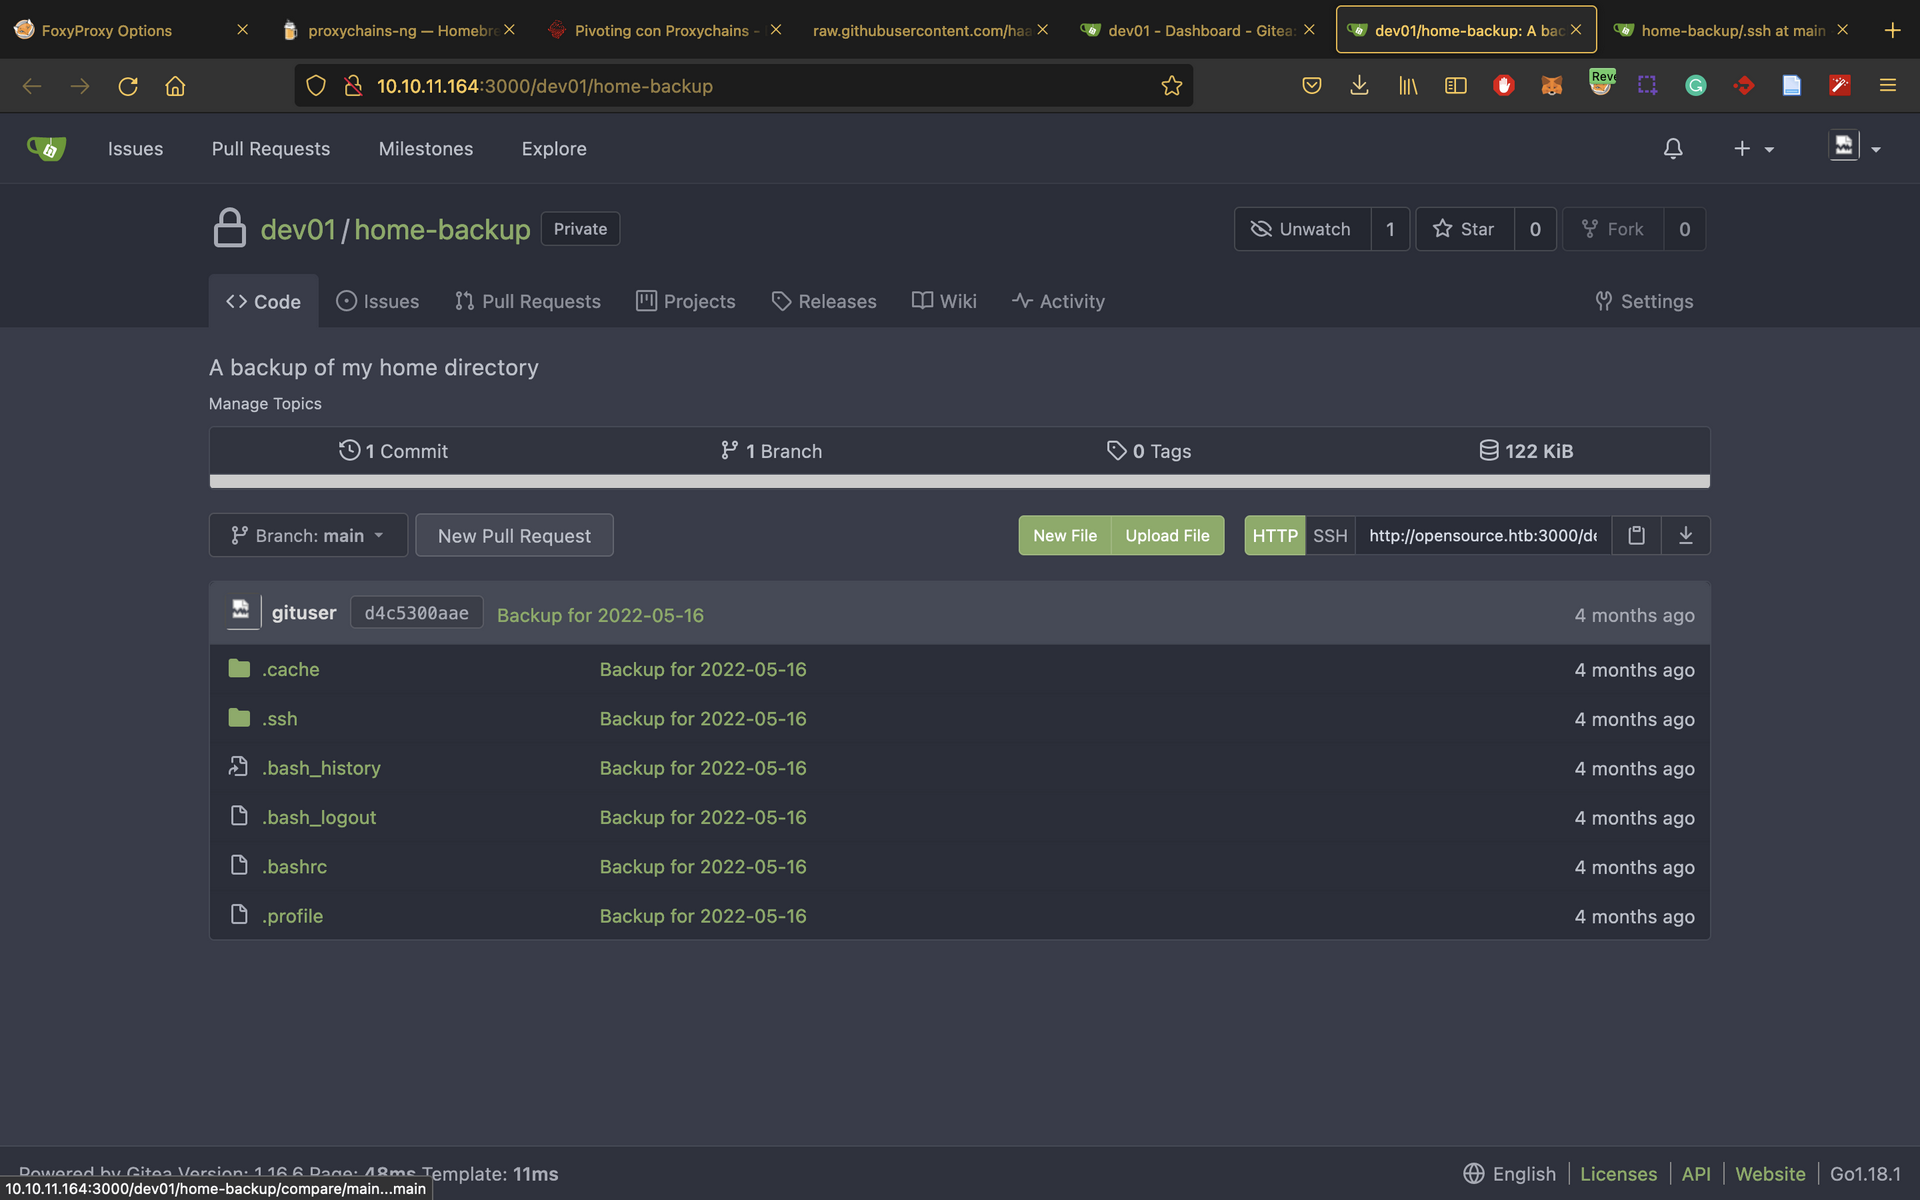
Task: Click the forward navigation arrow
Action: [80, 86]
